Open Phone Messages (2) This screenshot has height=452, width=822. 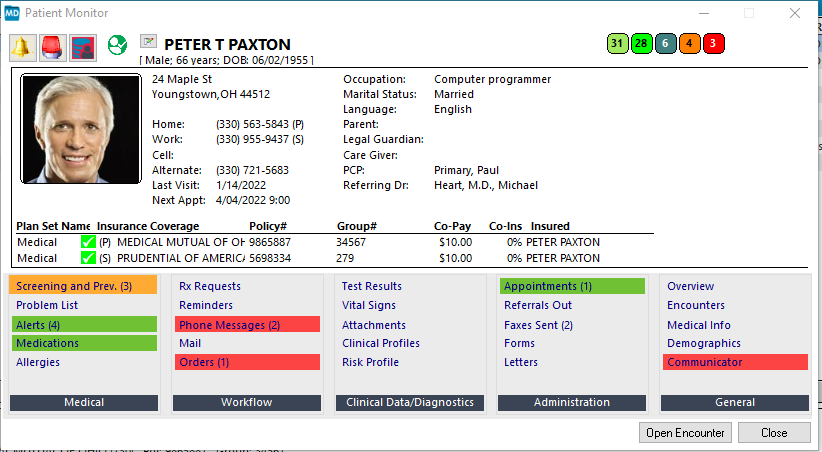[x=247, y=325]
